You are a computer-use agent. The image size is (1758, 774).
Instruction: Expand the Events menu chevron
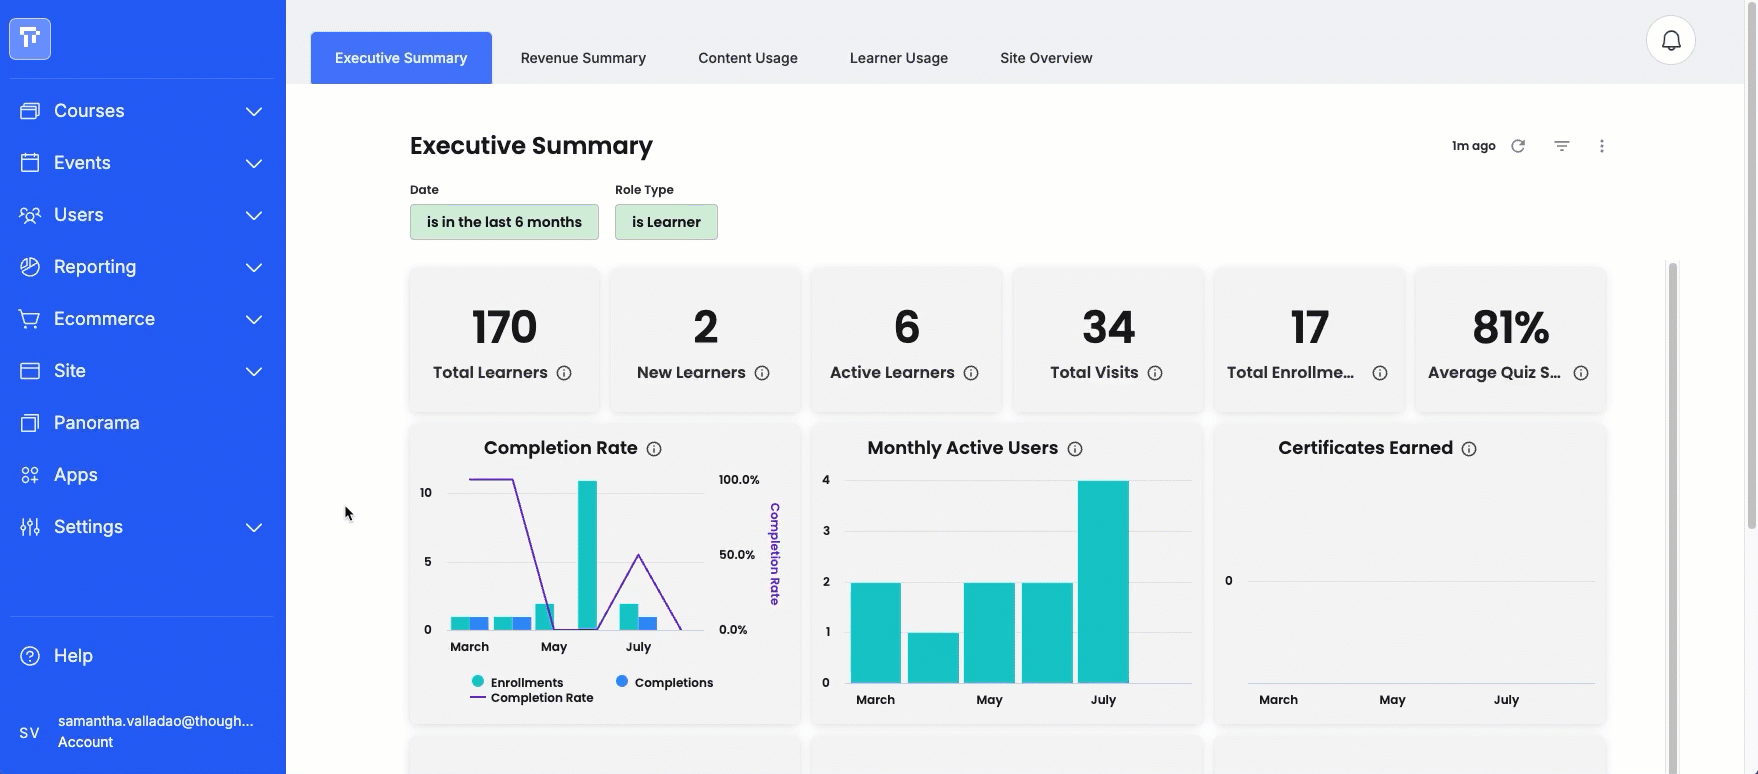(254, 163)
